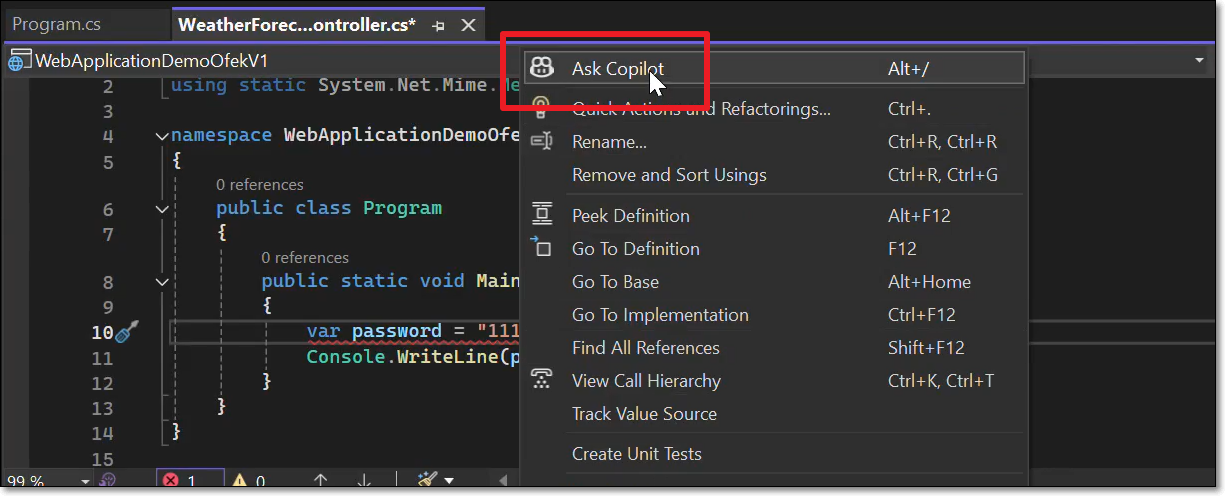Go to previous issue with the up arrow
This screenshot has width=1225, height=496.
pos(321,482)
